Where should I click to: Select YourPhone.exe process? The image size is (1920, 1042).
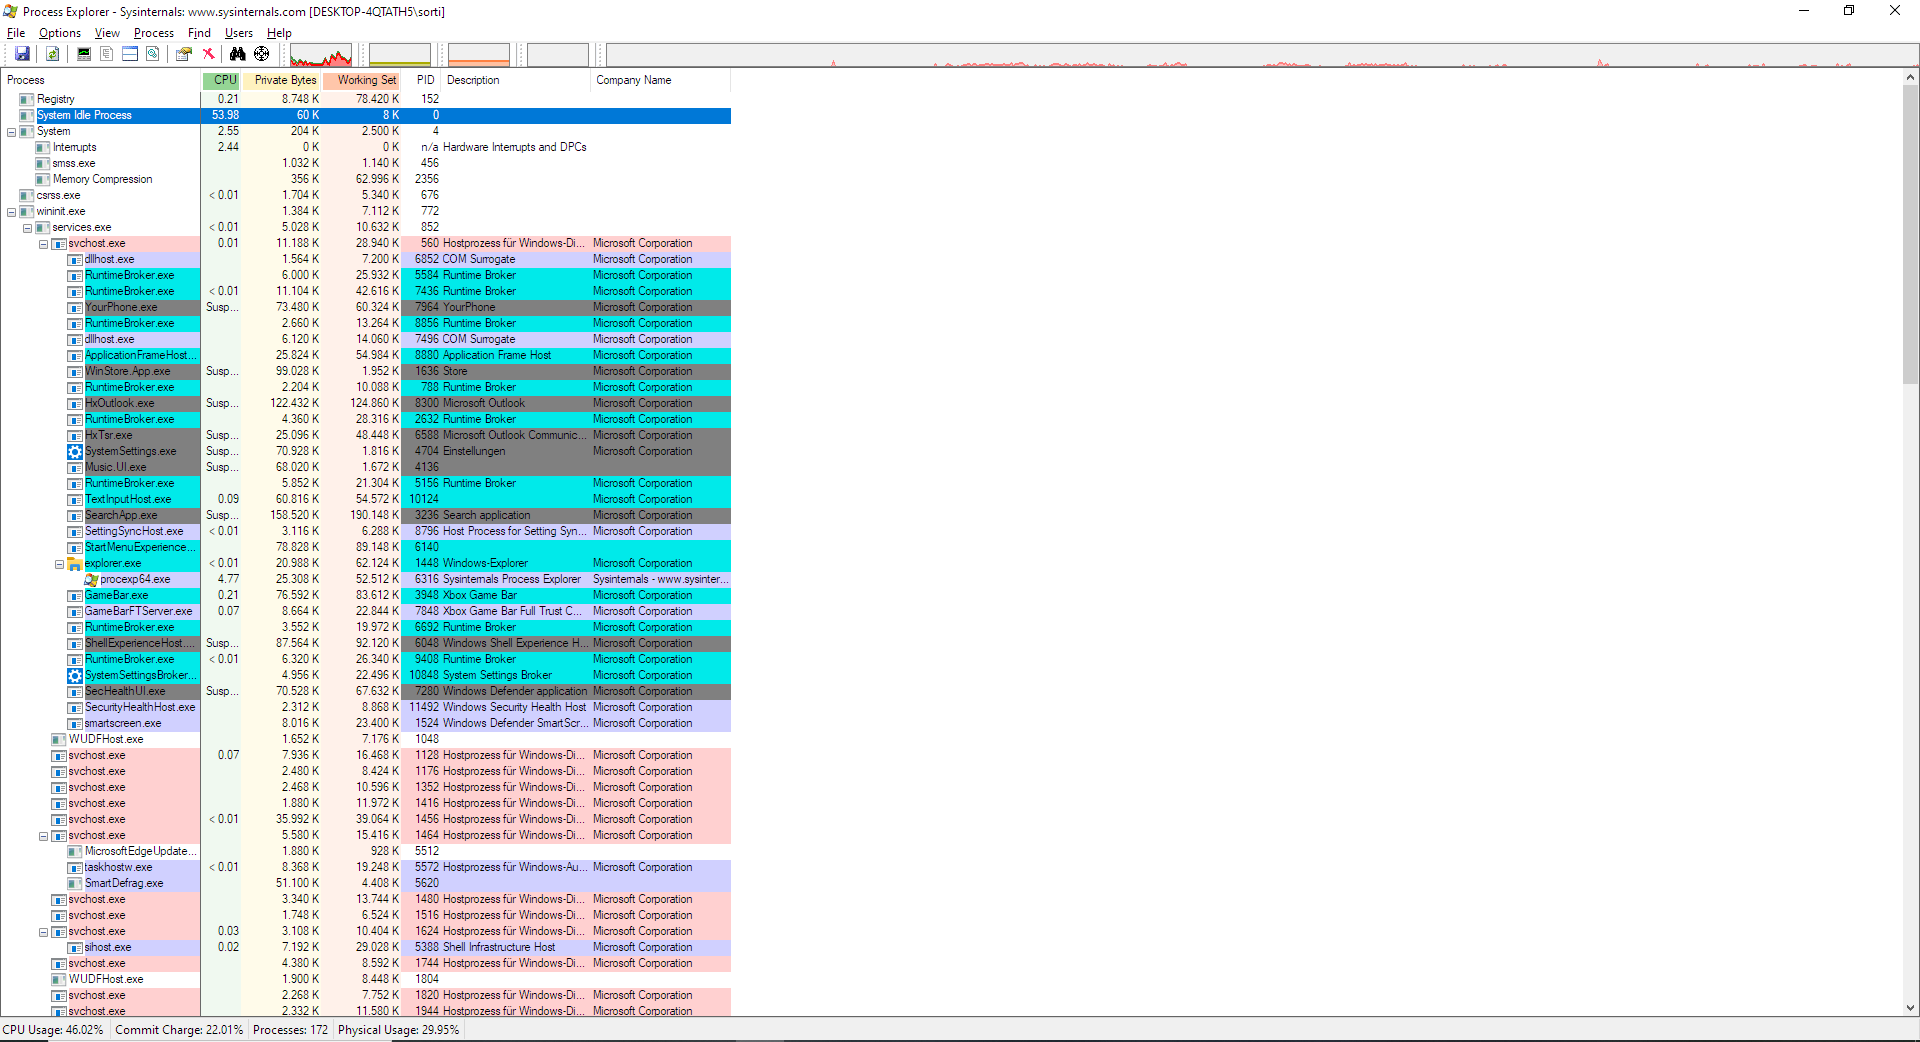(x=121, y=307)
